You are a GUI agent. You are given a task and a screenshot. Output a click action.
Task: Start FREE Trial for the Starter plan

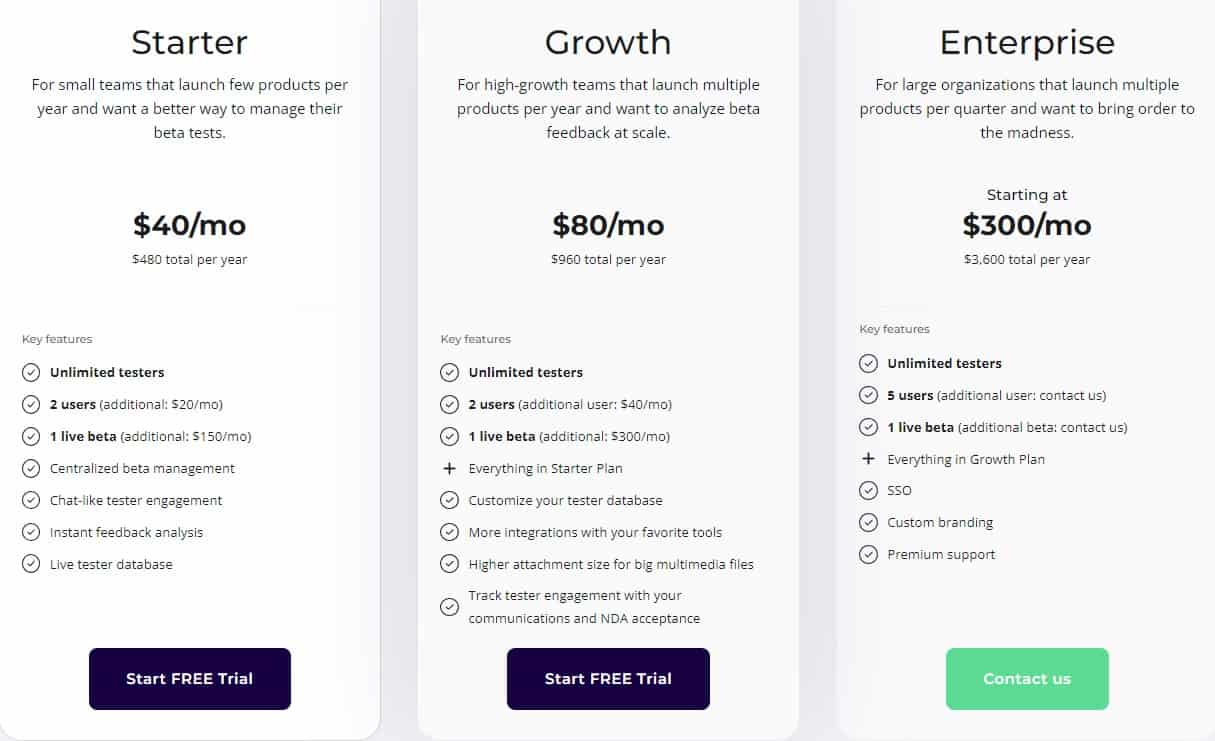(189, 678)
